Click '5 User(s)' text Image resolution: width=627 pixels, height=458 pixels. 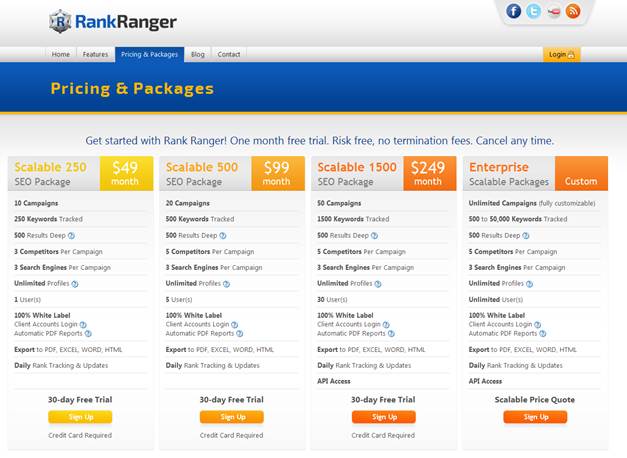pyautogui.click(x=179, y=300)
